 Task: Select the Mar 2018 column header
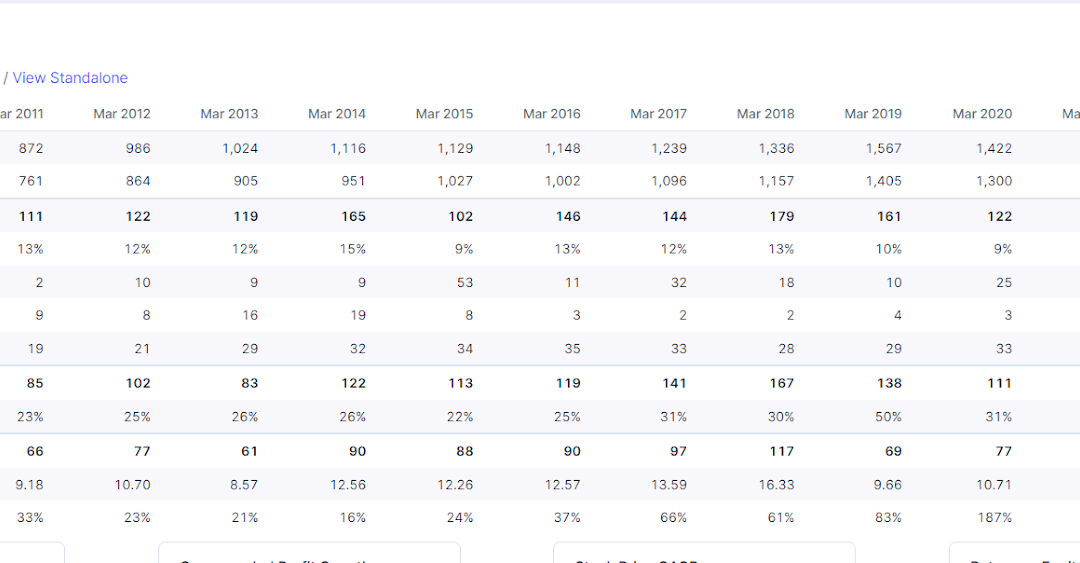coord(766,114)
